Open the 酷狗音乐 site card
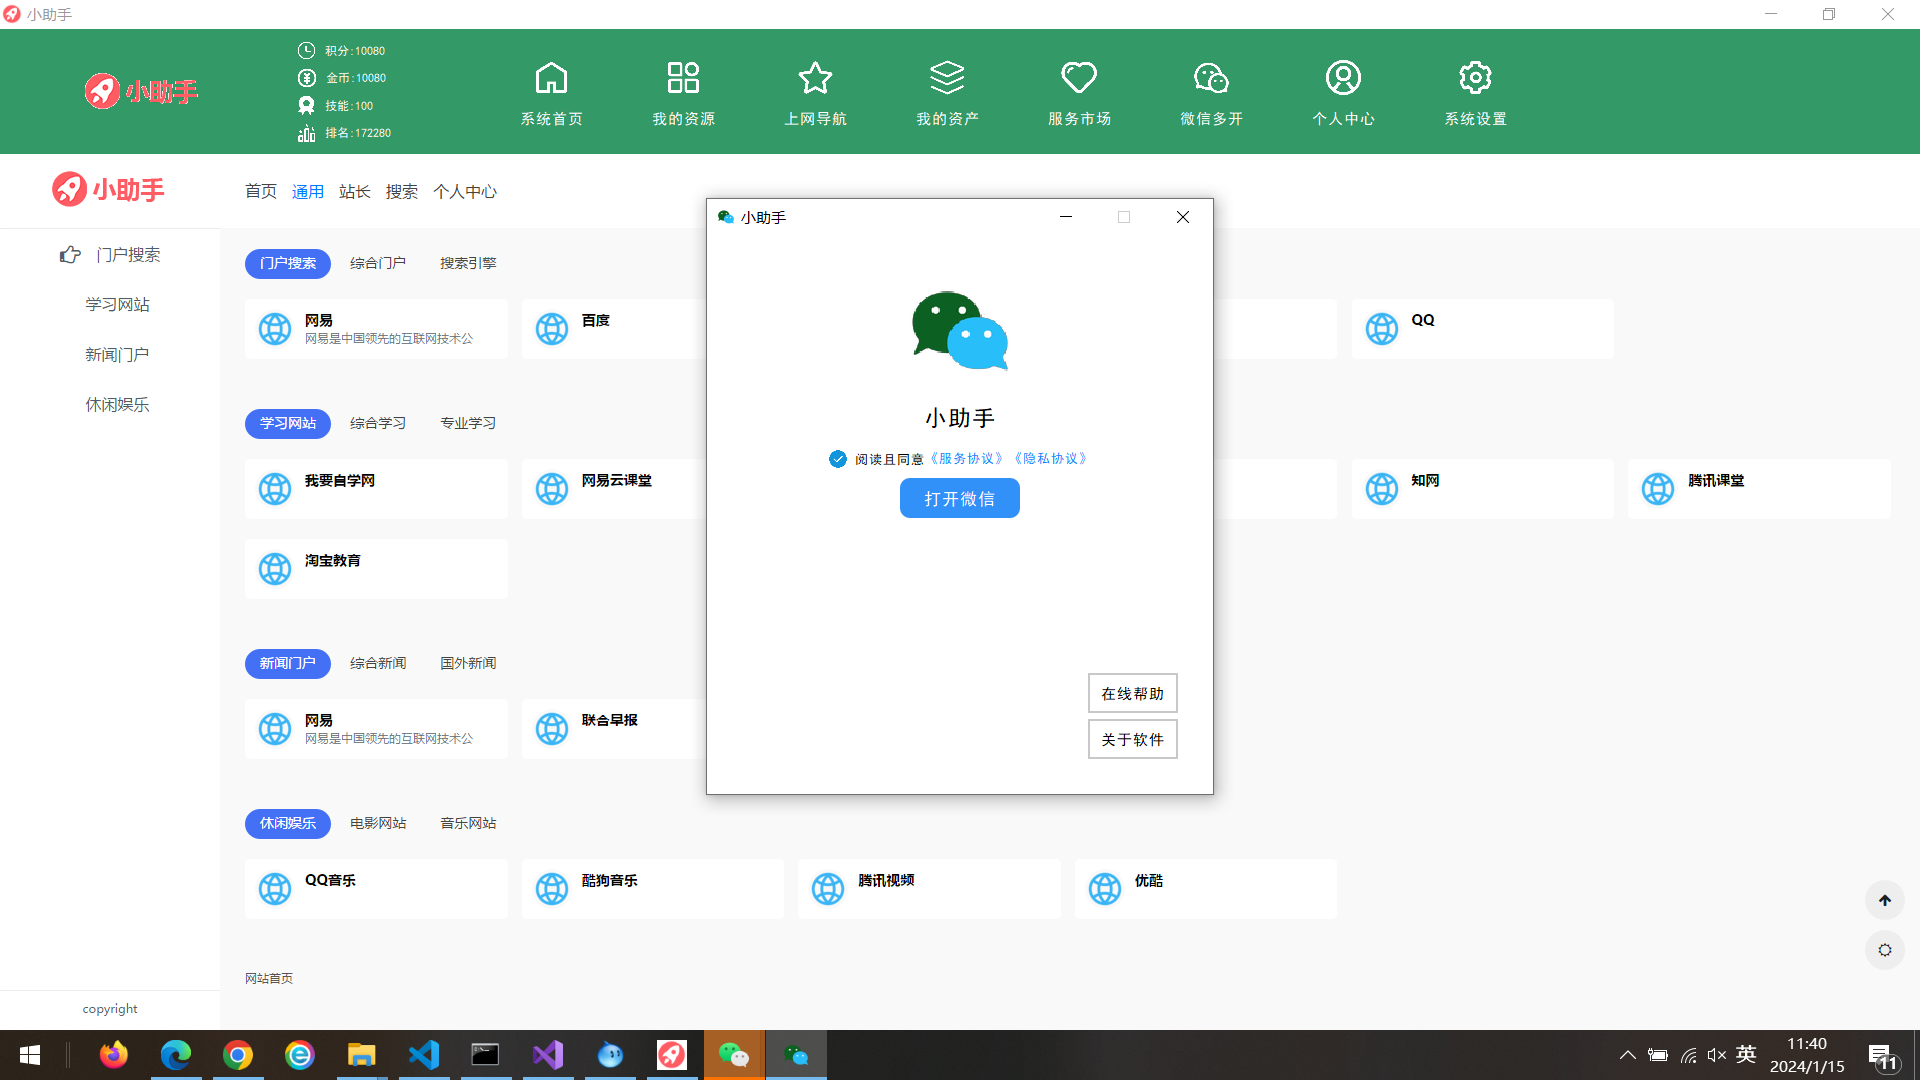 [653, 888]
